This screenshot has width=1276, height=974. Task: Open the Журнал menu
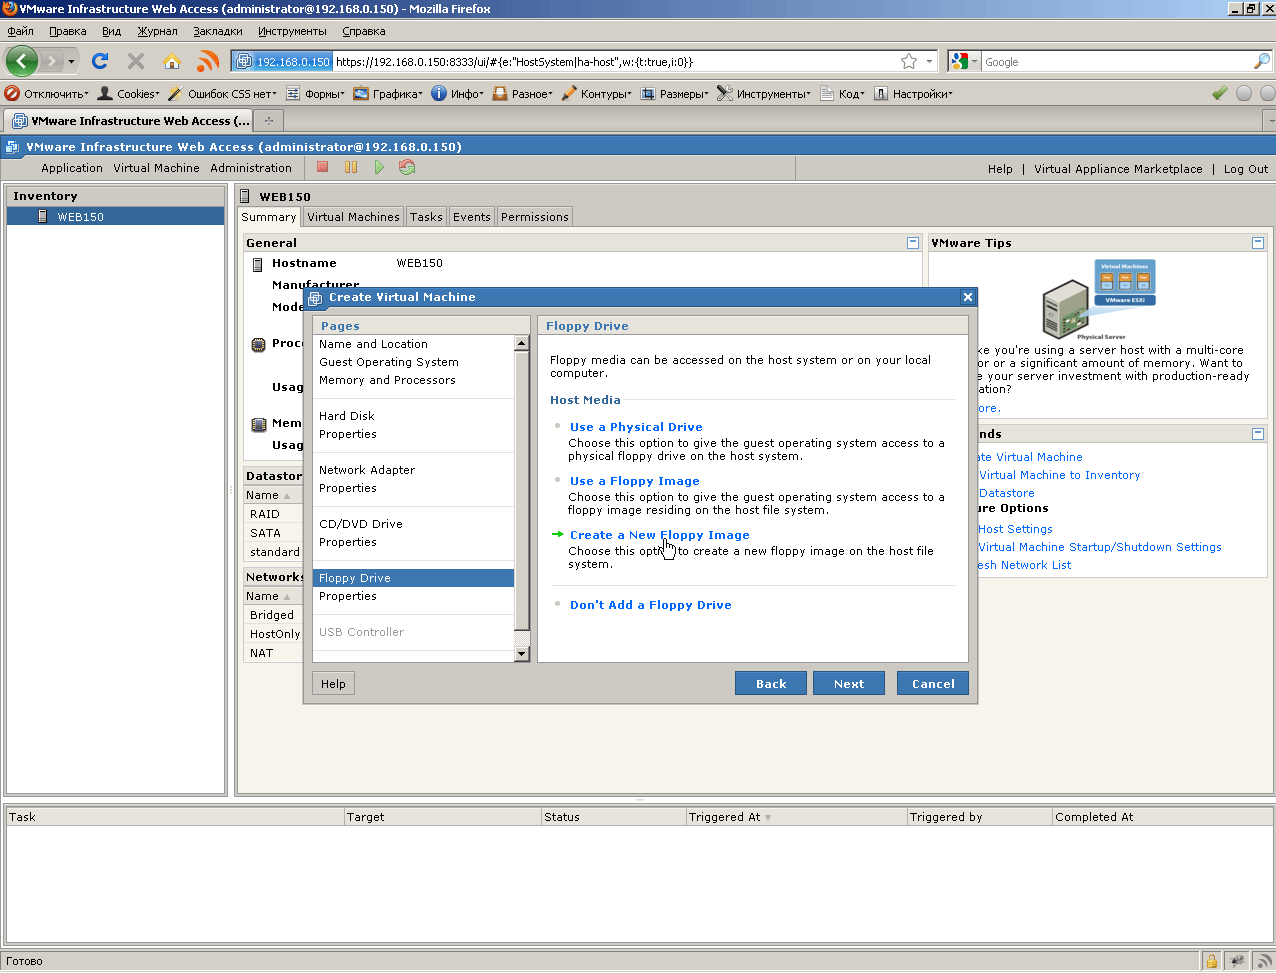point(157,31)
